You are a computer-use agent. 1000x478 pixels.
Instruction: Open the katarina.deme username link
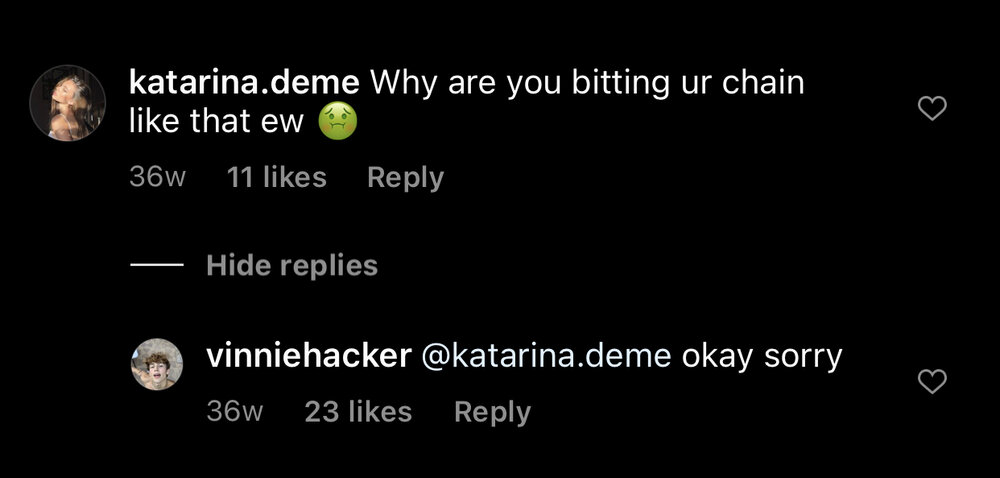tap(244, 83)
